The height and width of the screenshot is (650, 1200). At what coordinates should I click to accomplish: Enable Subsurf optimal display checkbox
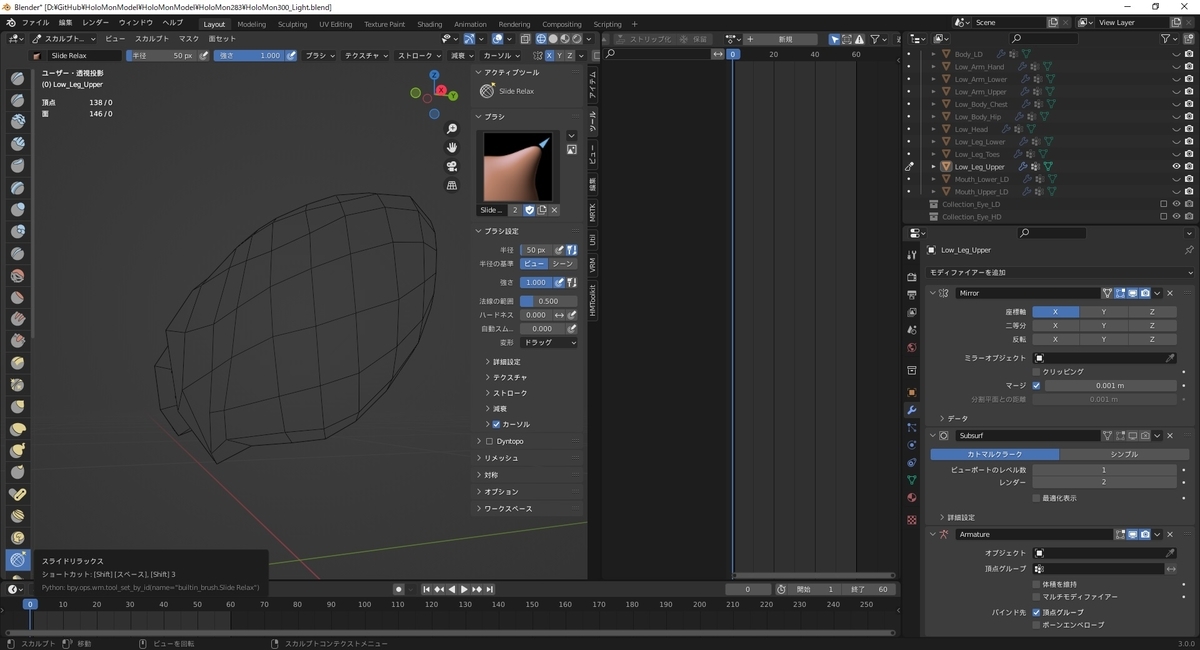click(x=1036, y=497)
